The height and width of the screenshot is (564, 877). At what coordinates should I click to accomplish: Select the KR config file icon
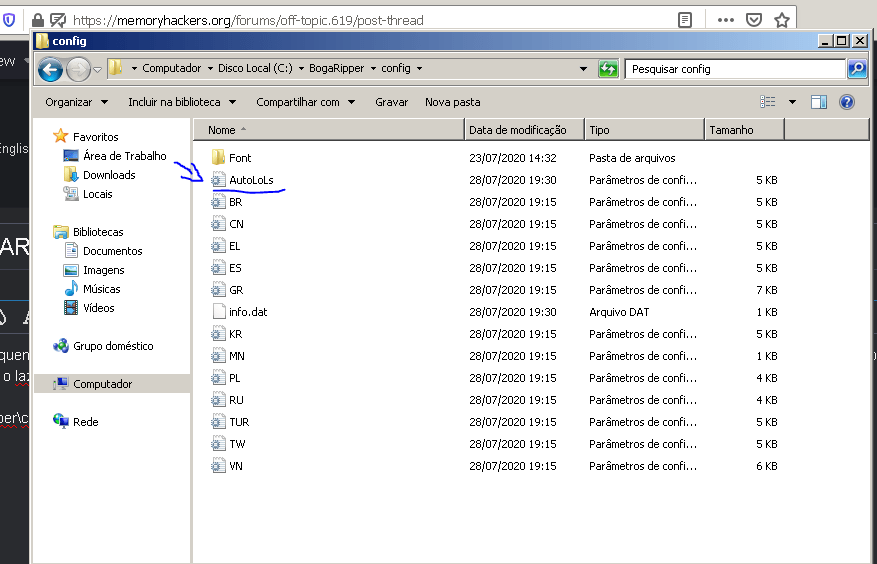[x=218, y=333]
